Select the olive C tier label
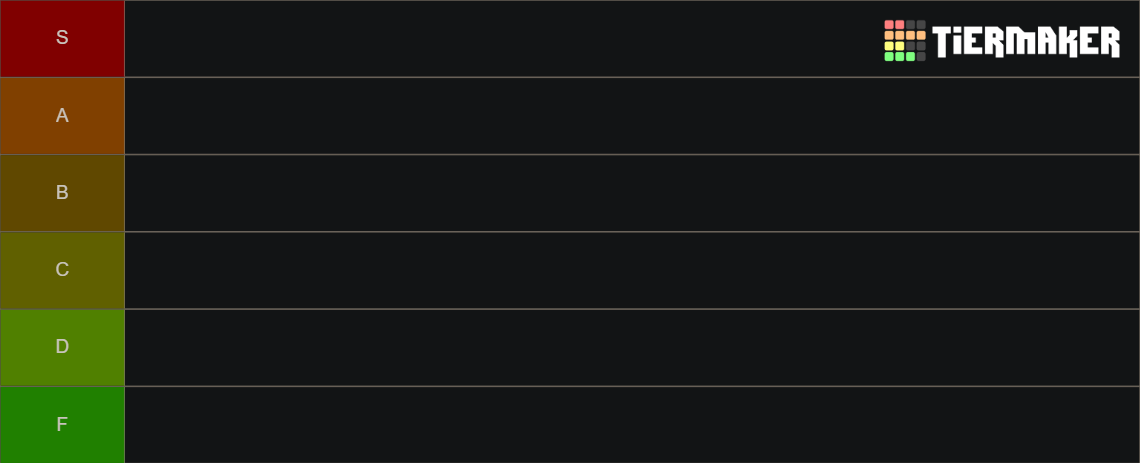Viewport: 1140px width, 463px height. pyautogui.click(x=62, y=270)
